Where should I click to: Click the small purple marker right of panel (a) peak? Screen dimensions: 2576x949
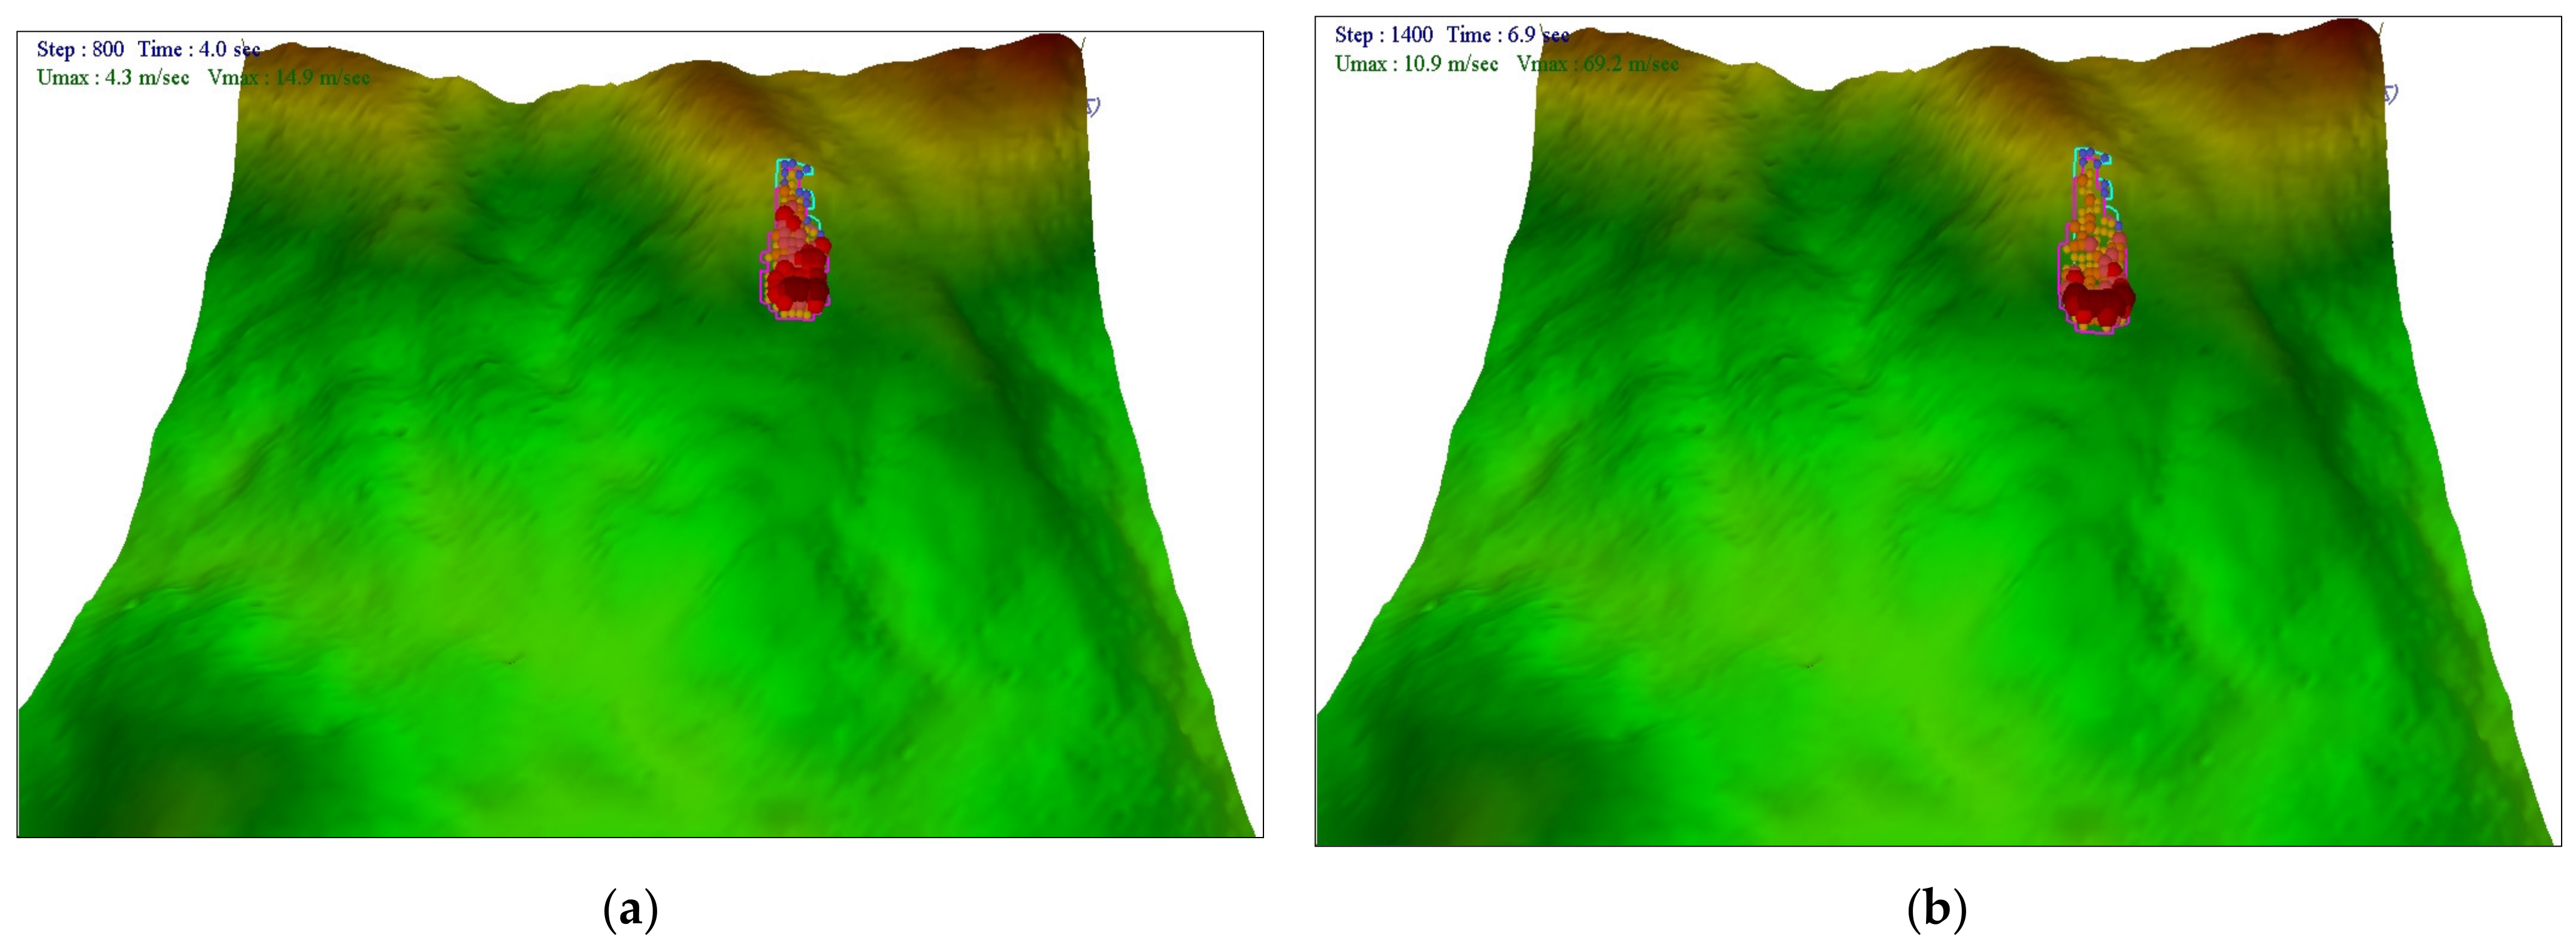coord(1093,107)
